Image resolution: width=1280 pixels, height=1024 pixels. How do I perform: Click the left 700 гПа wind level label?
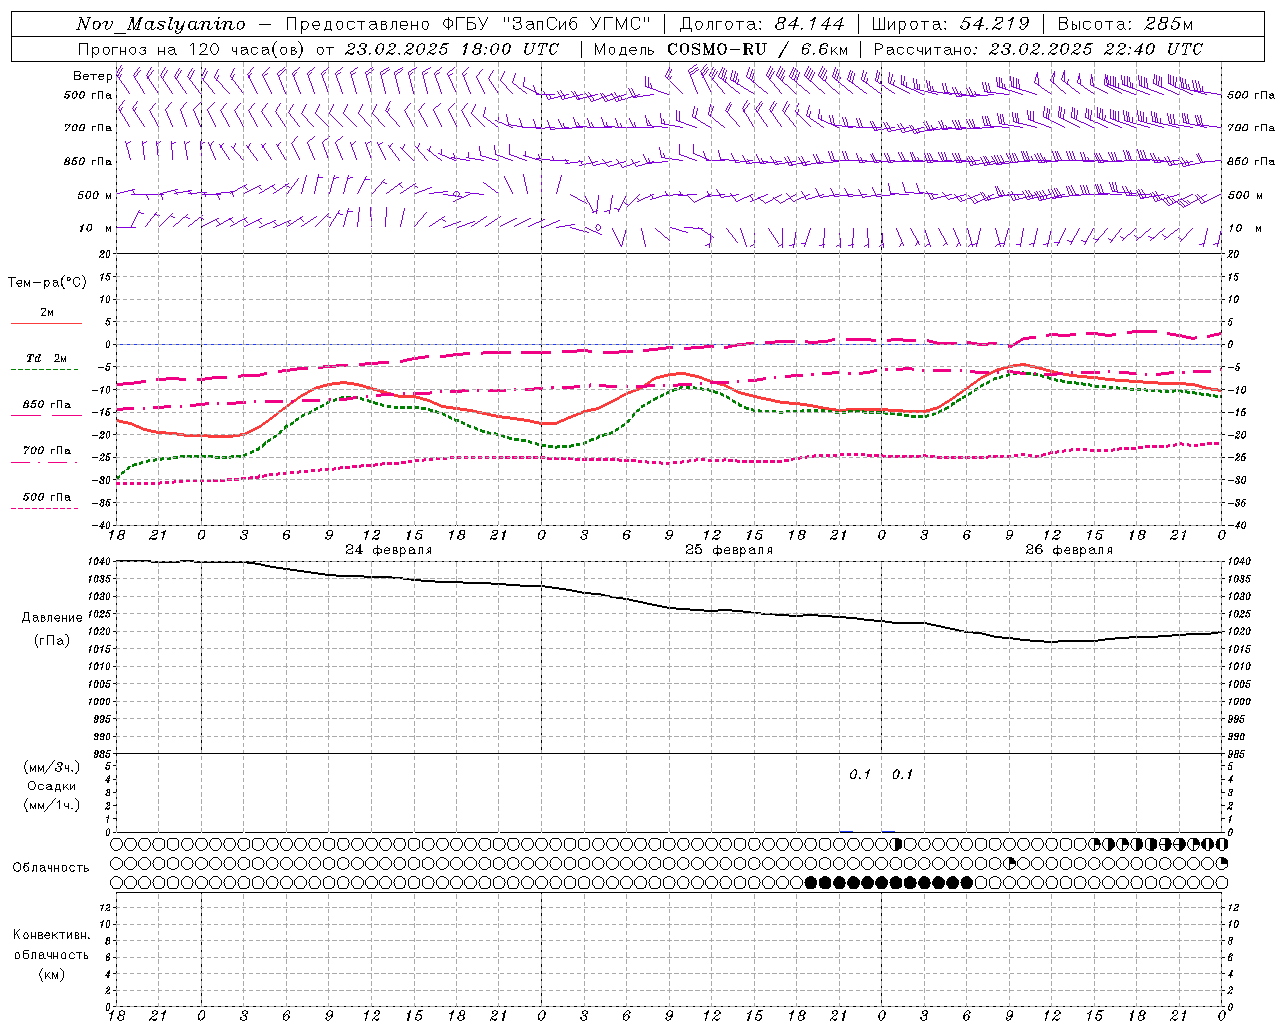(88, 128)
